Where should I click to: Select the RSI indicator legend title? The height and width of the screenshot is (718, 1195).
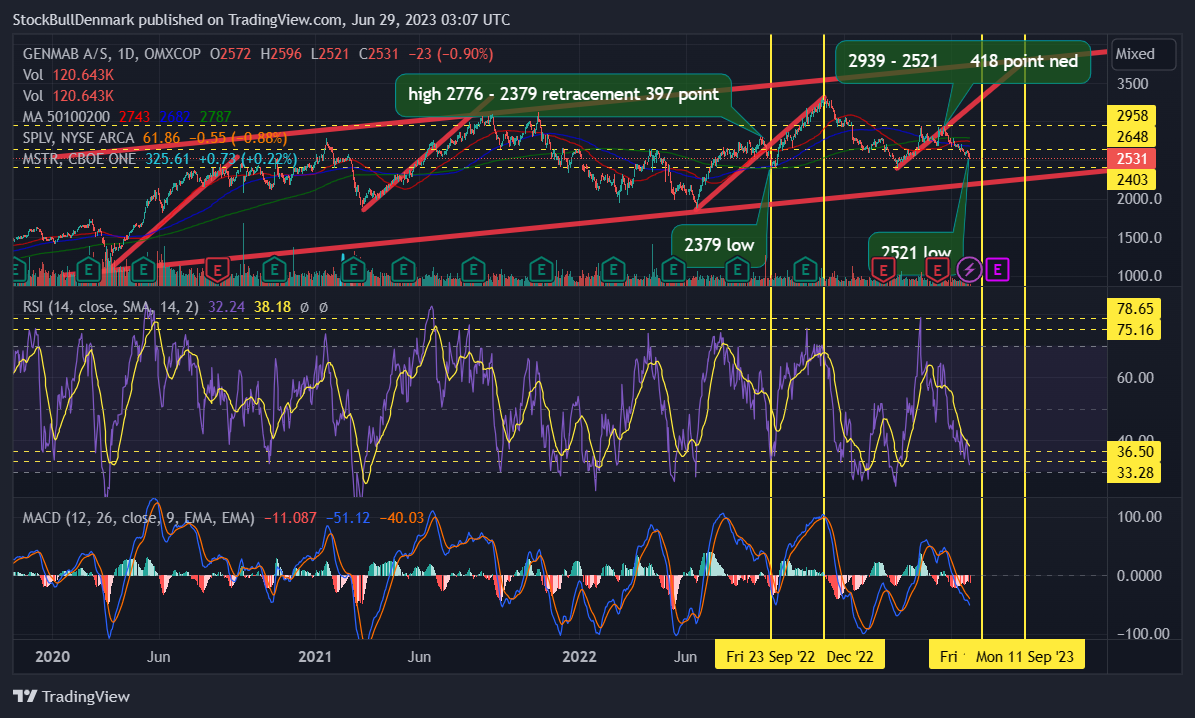(111, 306)
